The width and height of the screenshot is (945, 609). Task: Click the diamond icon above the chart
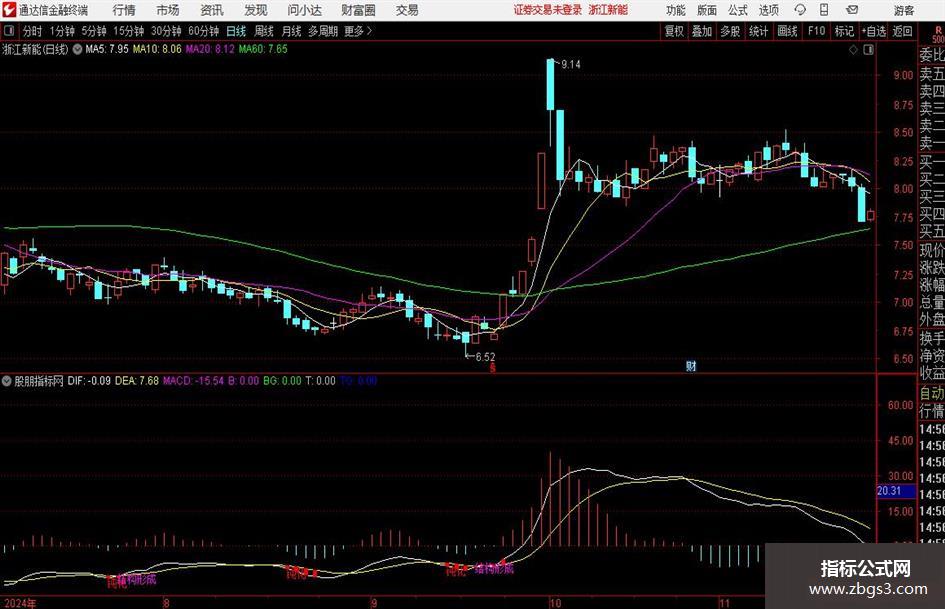(853, 50)
